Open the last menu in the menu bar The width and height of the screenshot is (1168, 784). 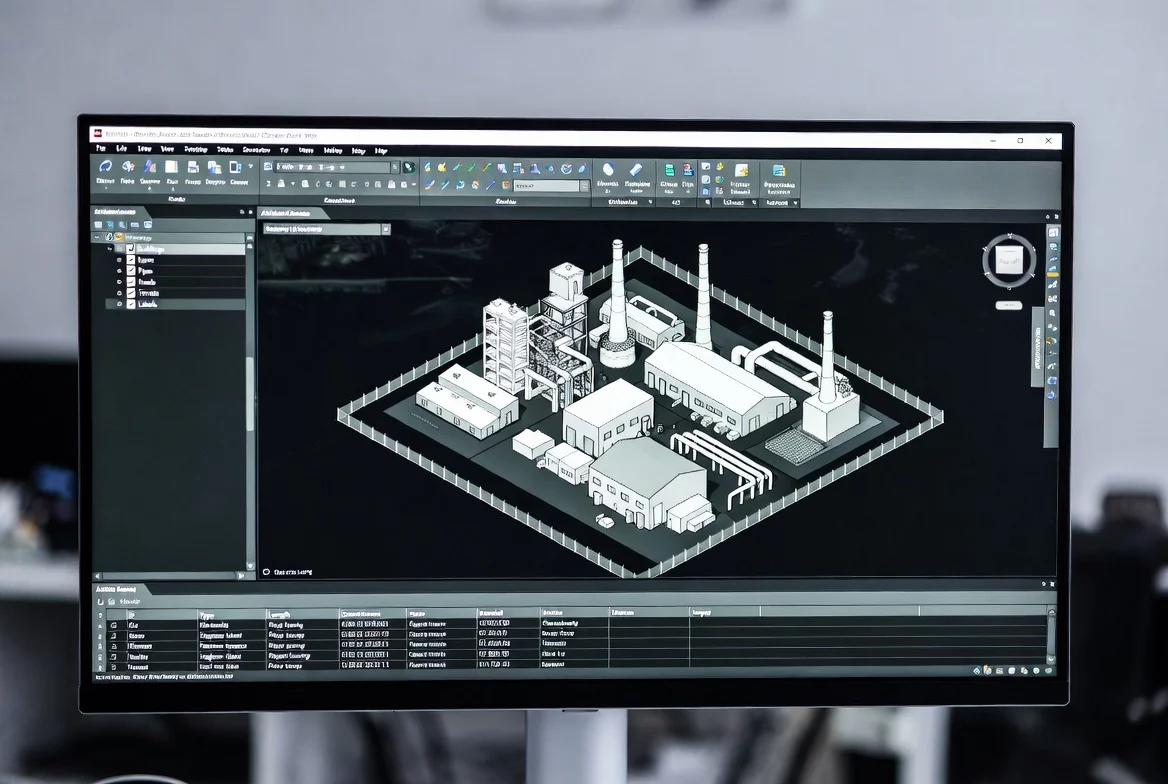381,151
